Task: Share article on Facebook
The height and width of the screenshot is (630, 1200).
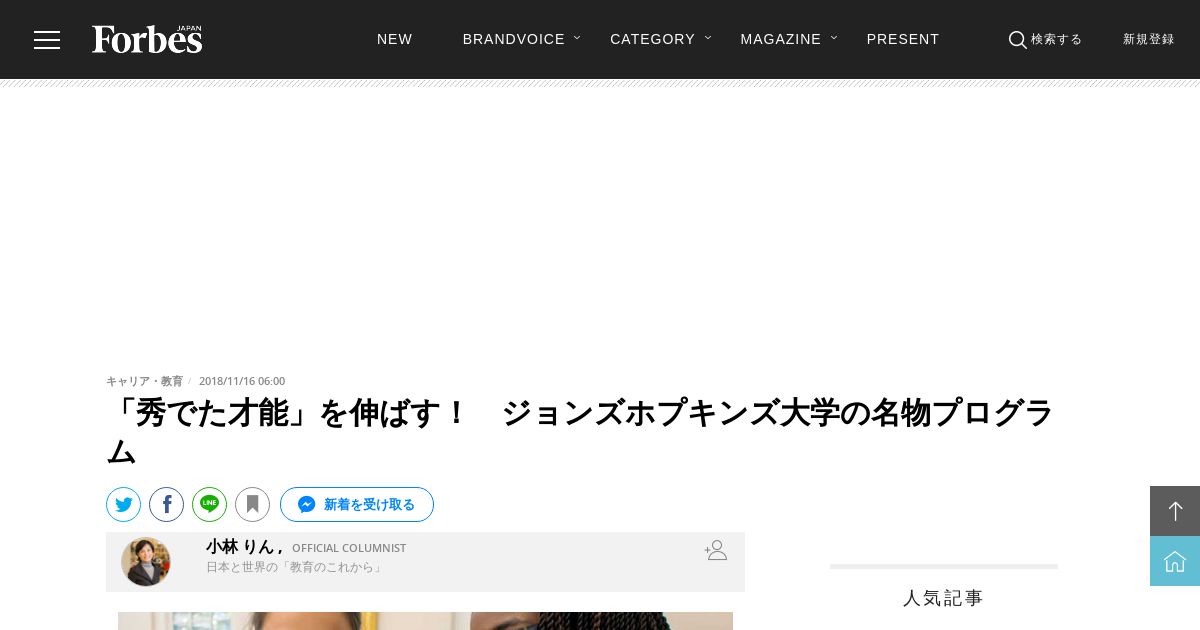Action: click(166, 504)
